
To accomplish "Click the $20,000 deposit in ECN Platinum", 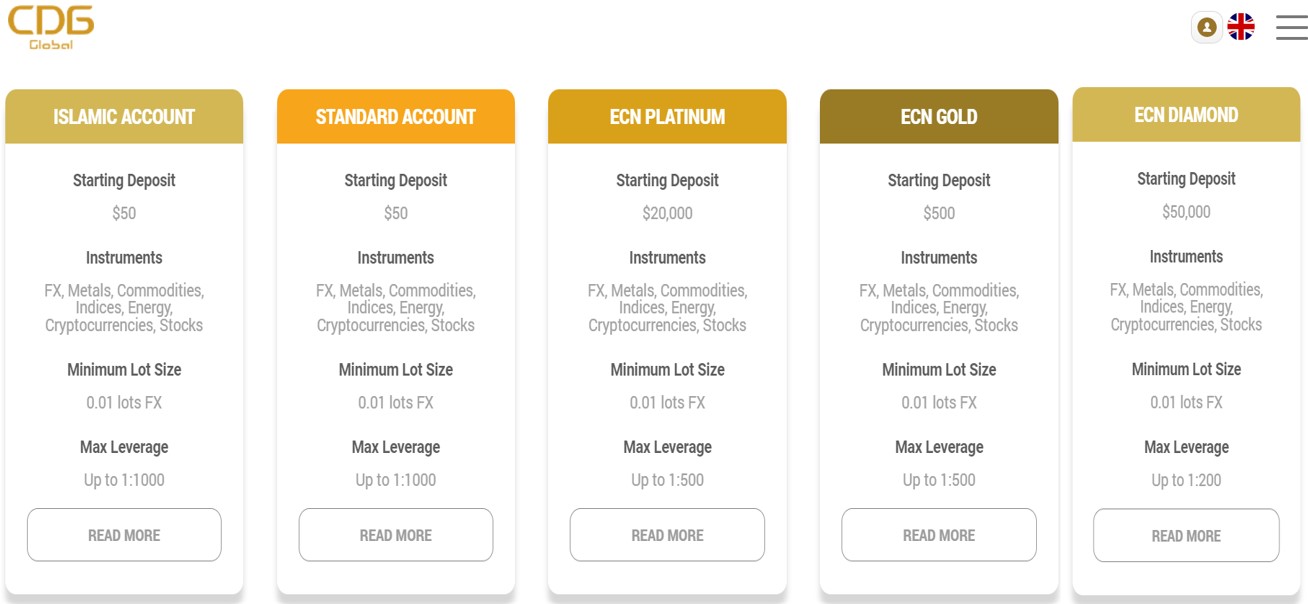I will pyautogui.click(x=667, y=213).
